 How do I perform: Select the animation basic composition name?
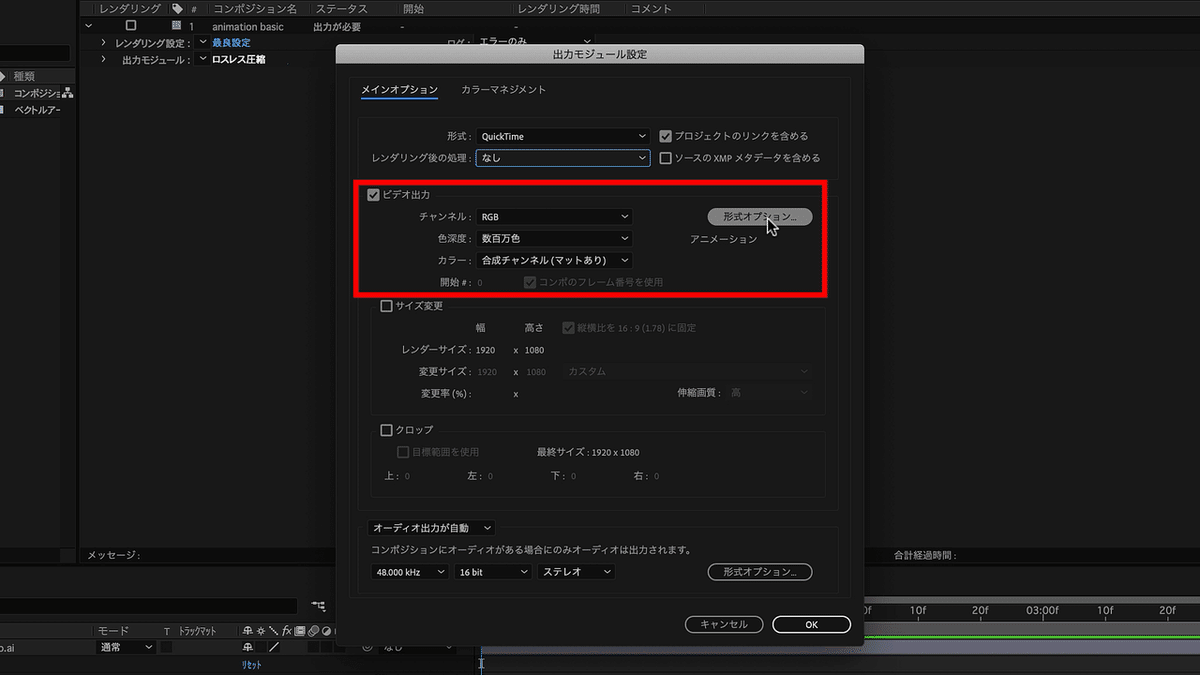(248, 26)
